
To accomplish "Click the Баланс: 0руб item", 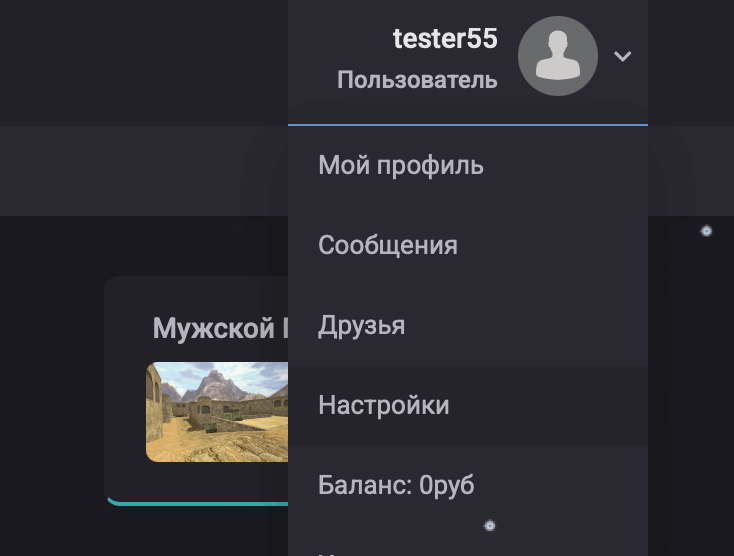I will [x=468, y=485].
